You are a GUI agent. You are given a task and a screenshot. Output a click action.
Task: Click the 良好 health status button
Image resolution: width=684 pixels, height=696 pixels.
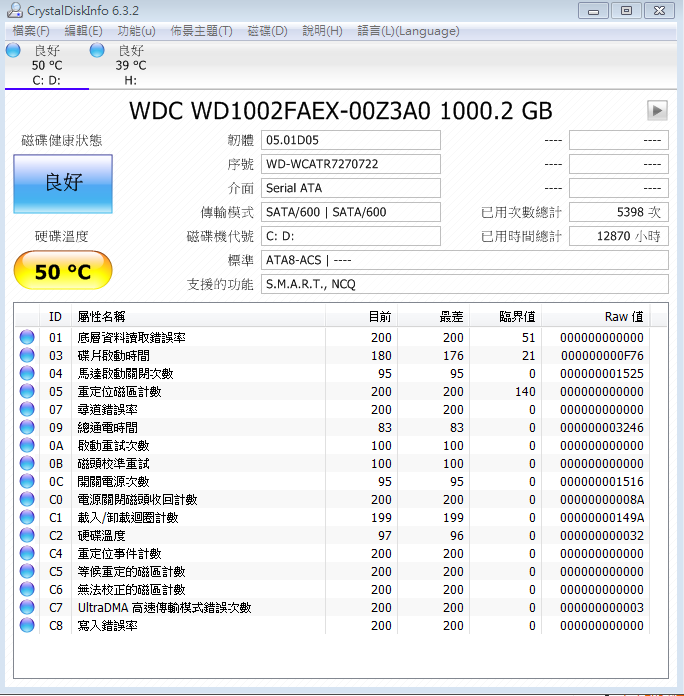63,184
